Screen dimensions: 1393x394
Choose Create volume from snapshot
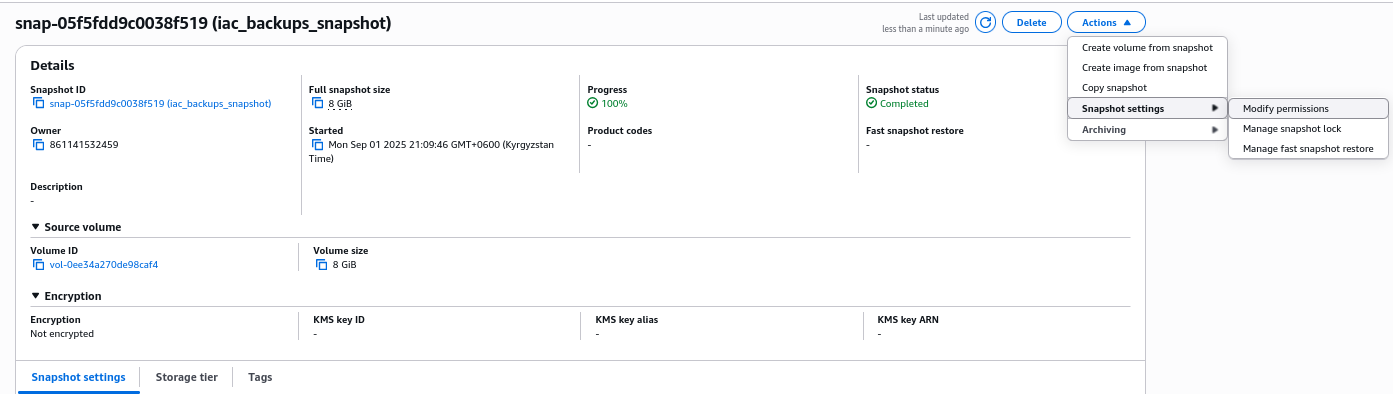tap(1147, 48)
